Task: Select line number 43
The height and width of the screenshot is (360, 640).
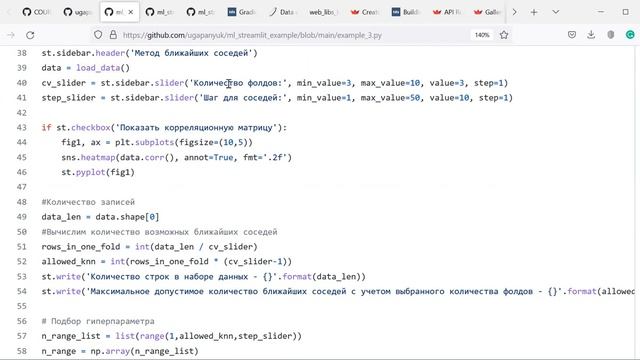Action: point(22,127)
